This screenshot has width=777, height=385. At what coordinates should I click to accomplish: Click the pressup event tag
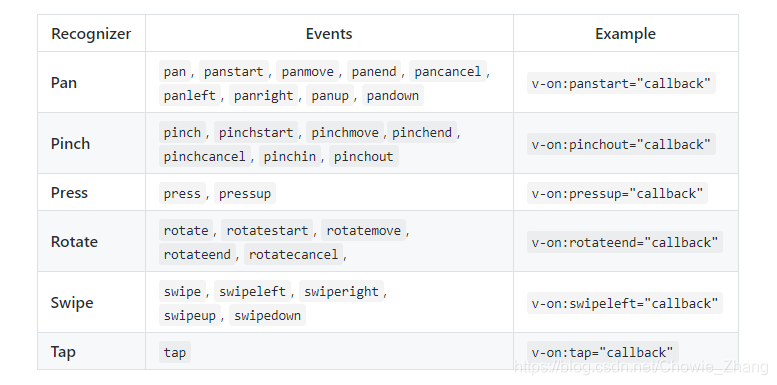point(245,193)
